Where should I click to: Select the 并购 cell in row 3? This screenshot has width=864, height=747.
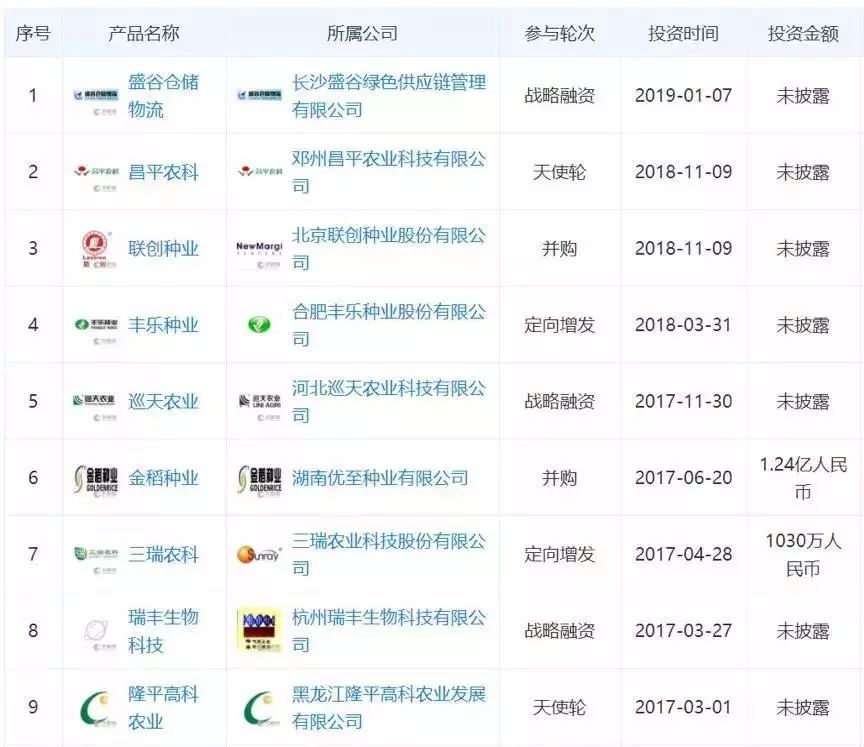coord(559,249)
